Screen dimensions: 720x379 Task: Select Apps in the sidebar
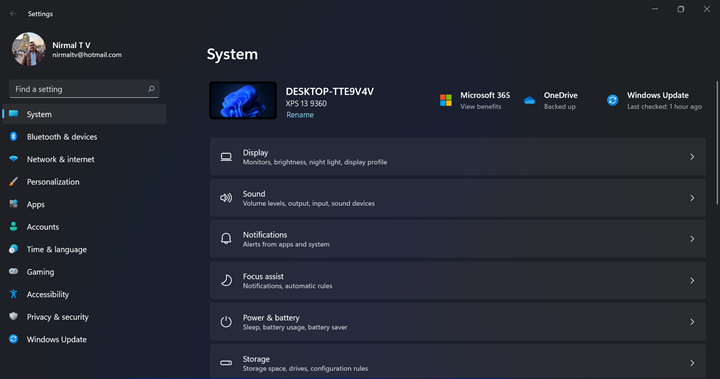coord(35,204)
